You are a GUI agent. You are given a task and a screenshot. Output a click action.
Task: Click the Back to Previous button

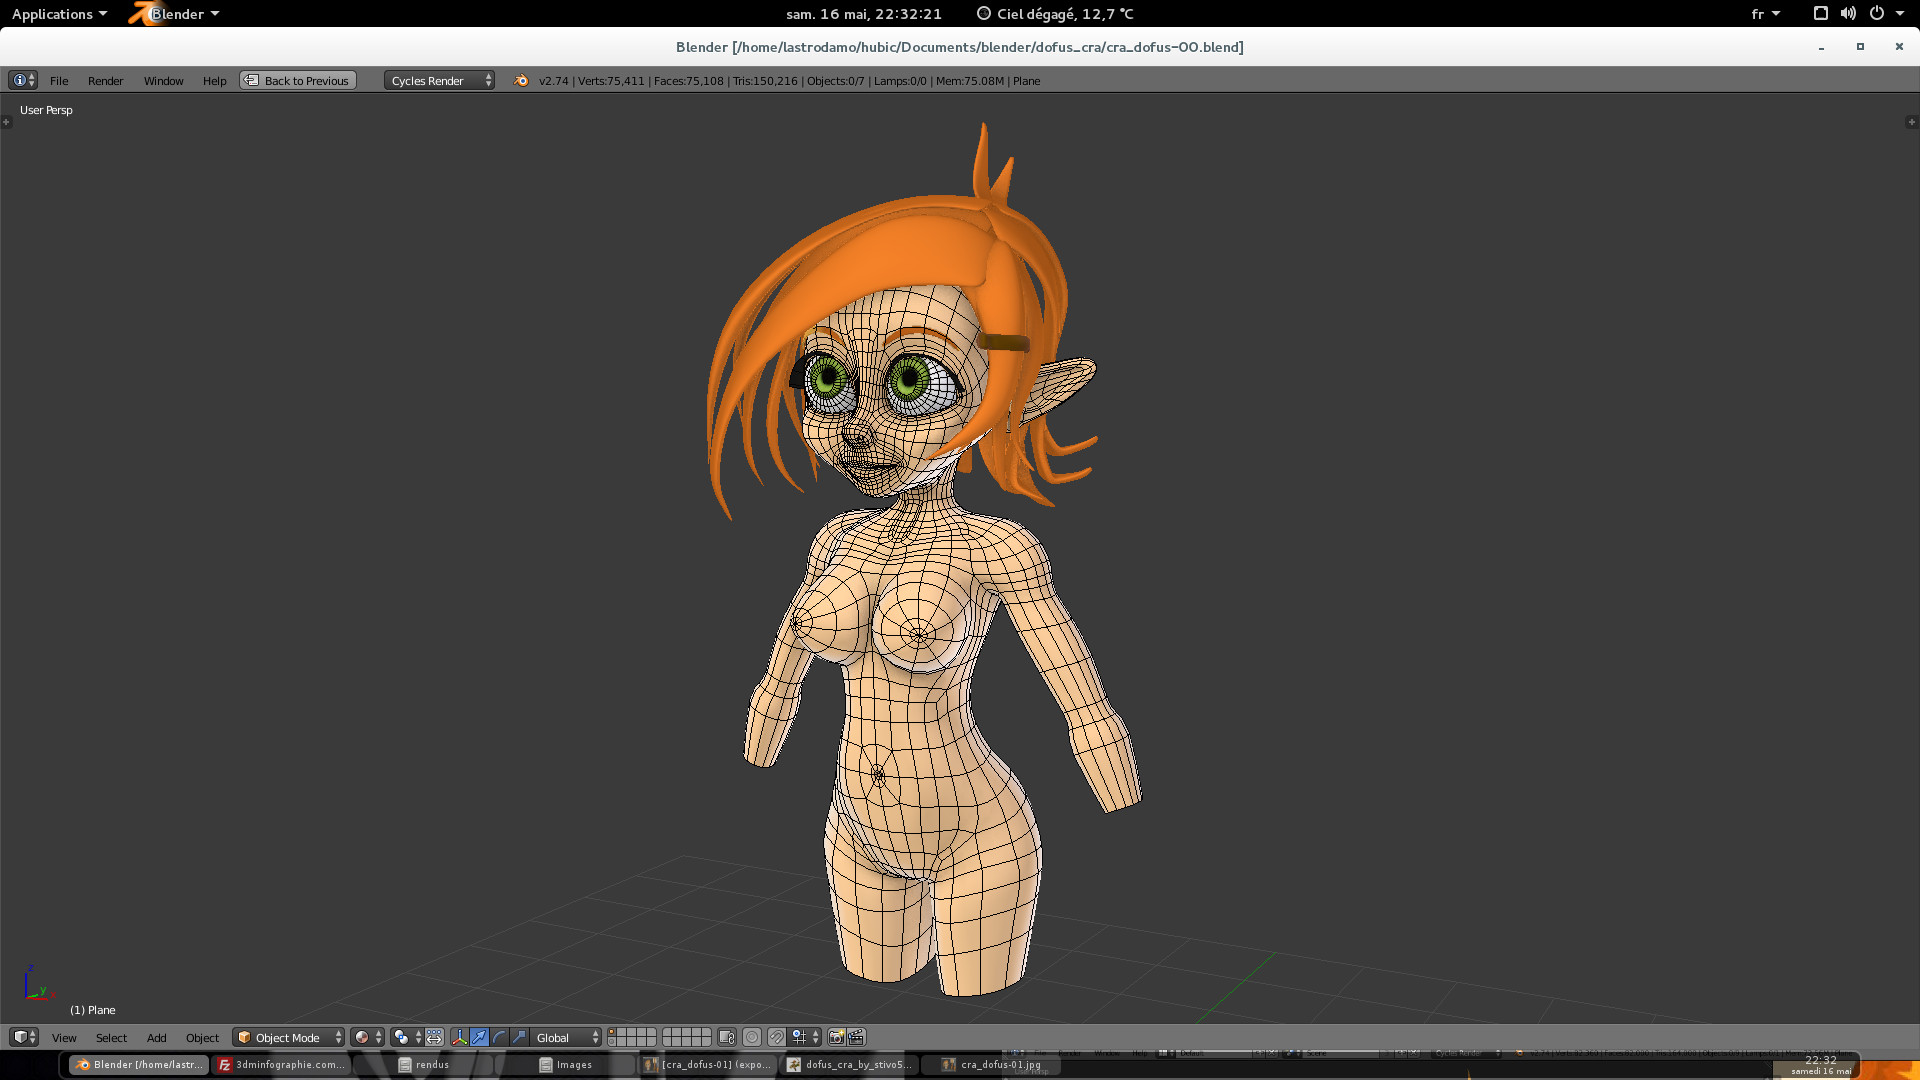coord(298,81)
